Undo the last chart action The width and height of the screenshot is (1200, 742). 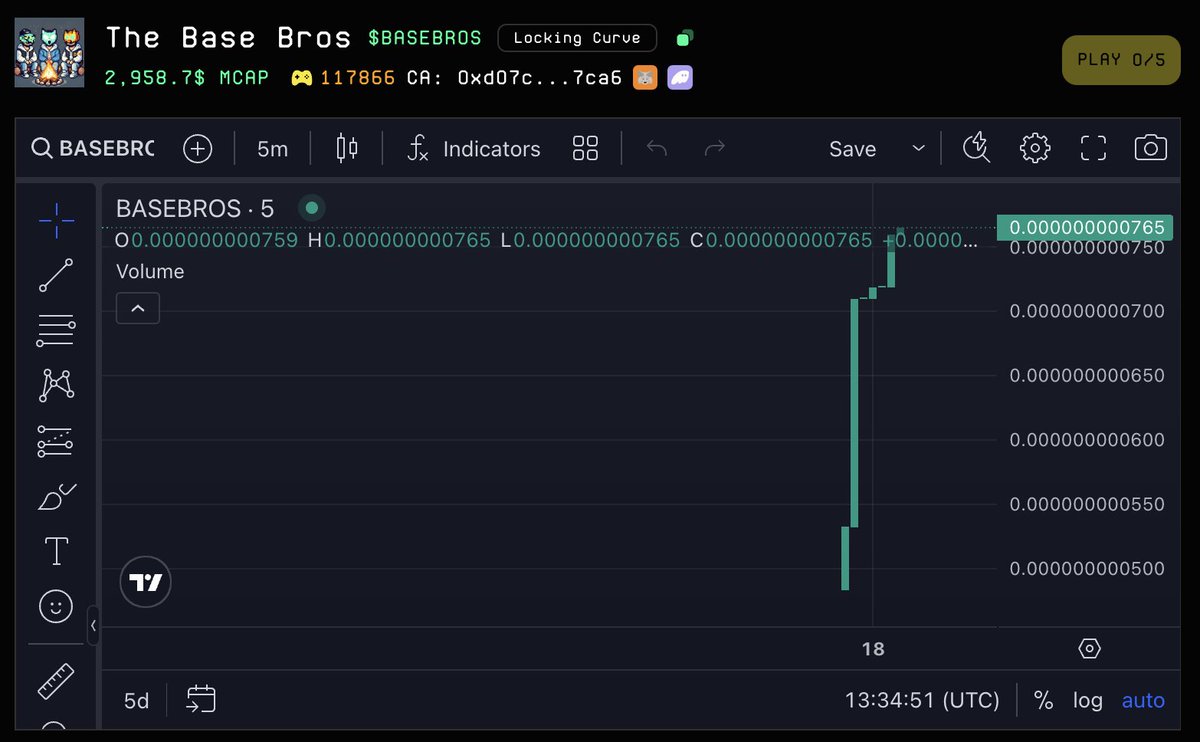pyautogui.click(x=656, y=149)
